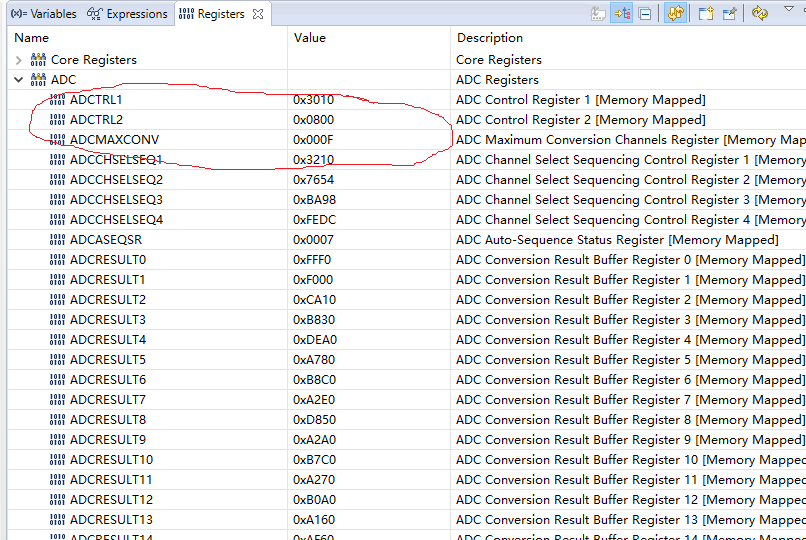Click the ADCCHSELSEQ1 value 0x3210

click(314, 160)
